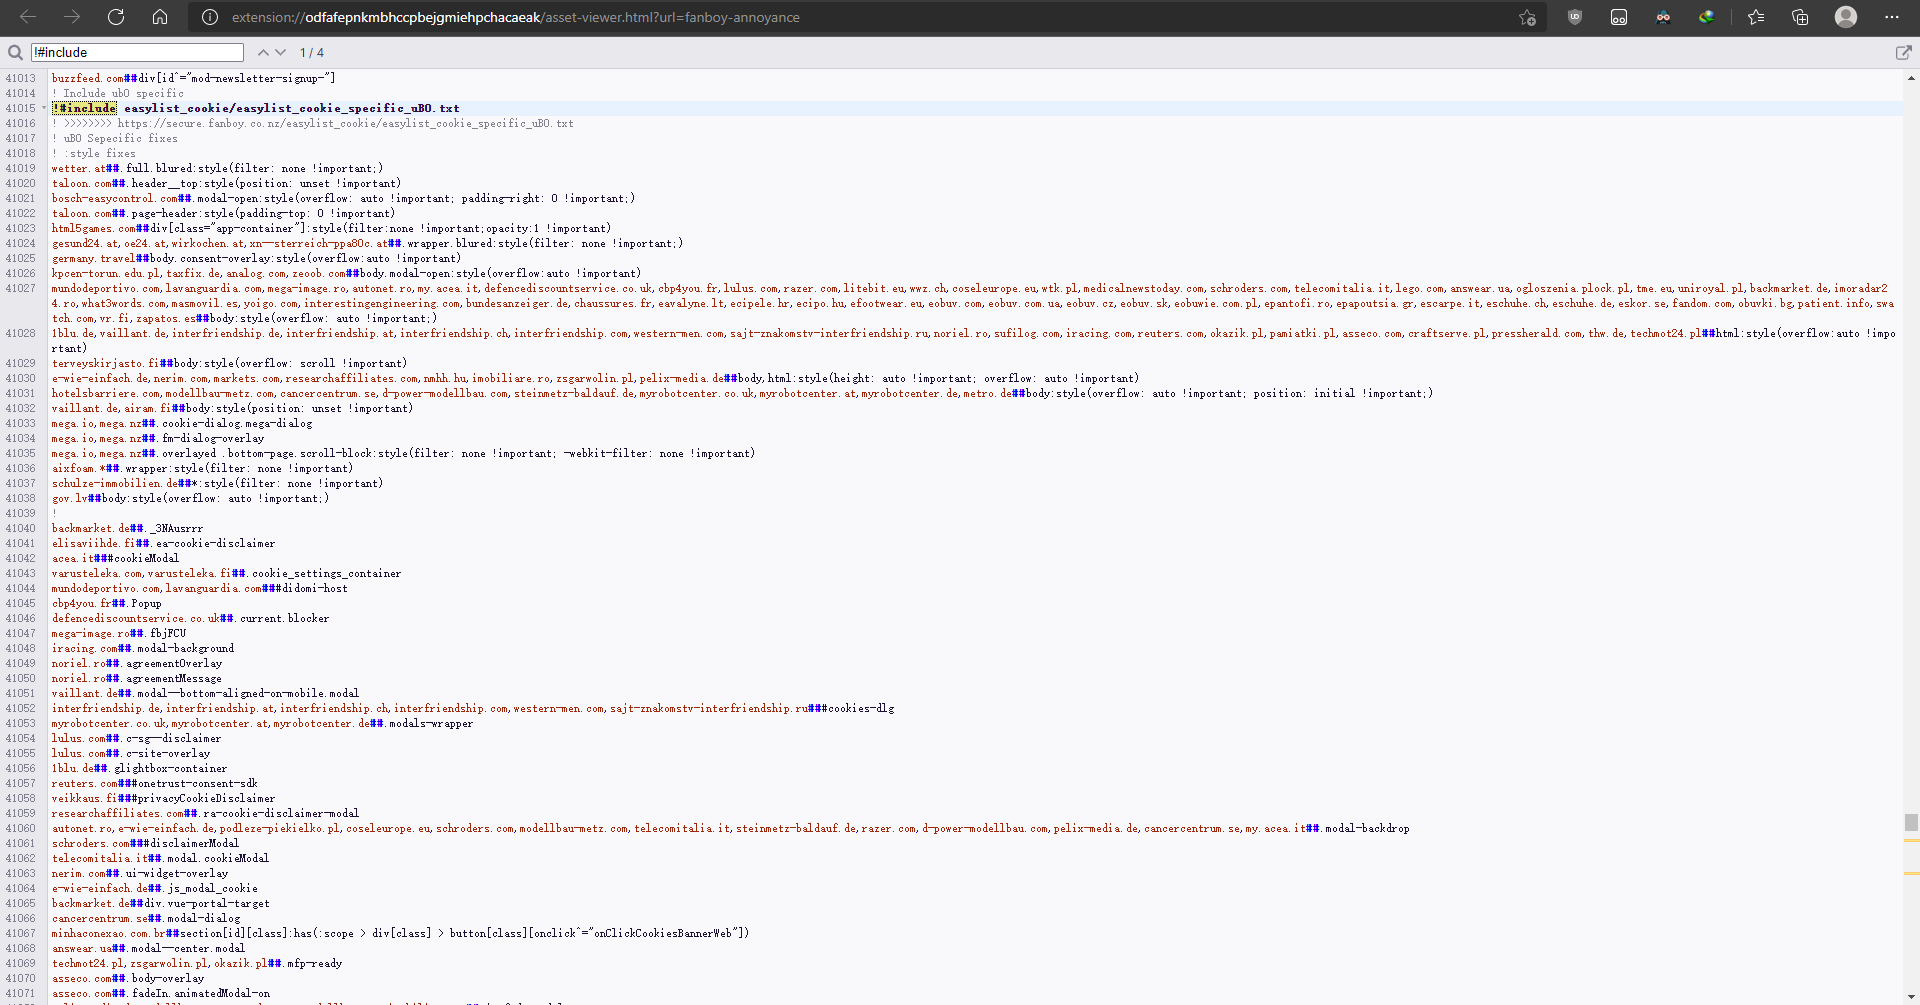
Task: Open the Favorites list icon
Action: (x=1757, y=17)
